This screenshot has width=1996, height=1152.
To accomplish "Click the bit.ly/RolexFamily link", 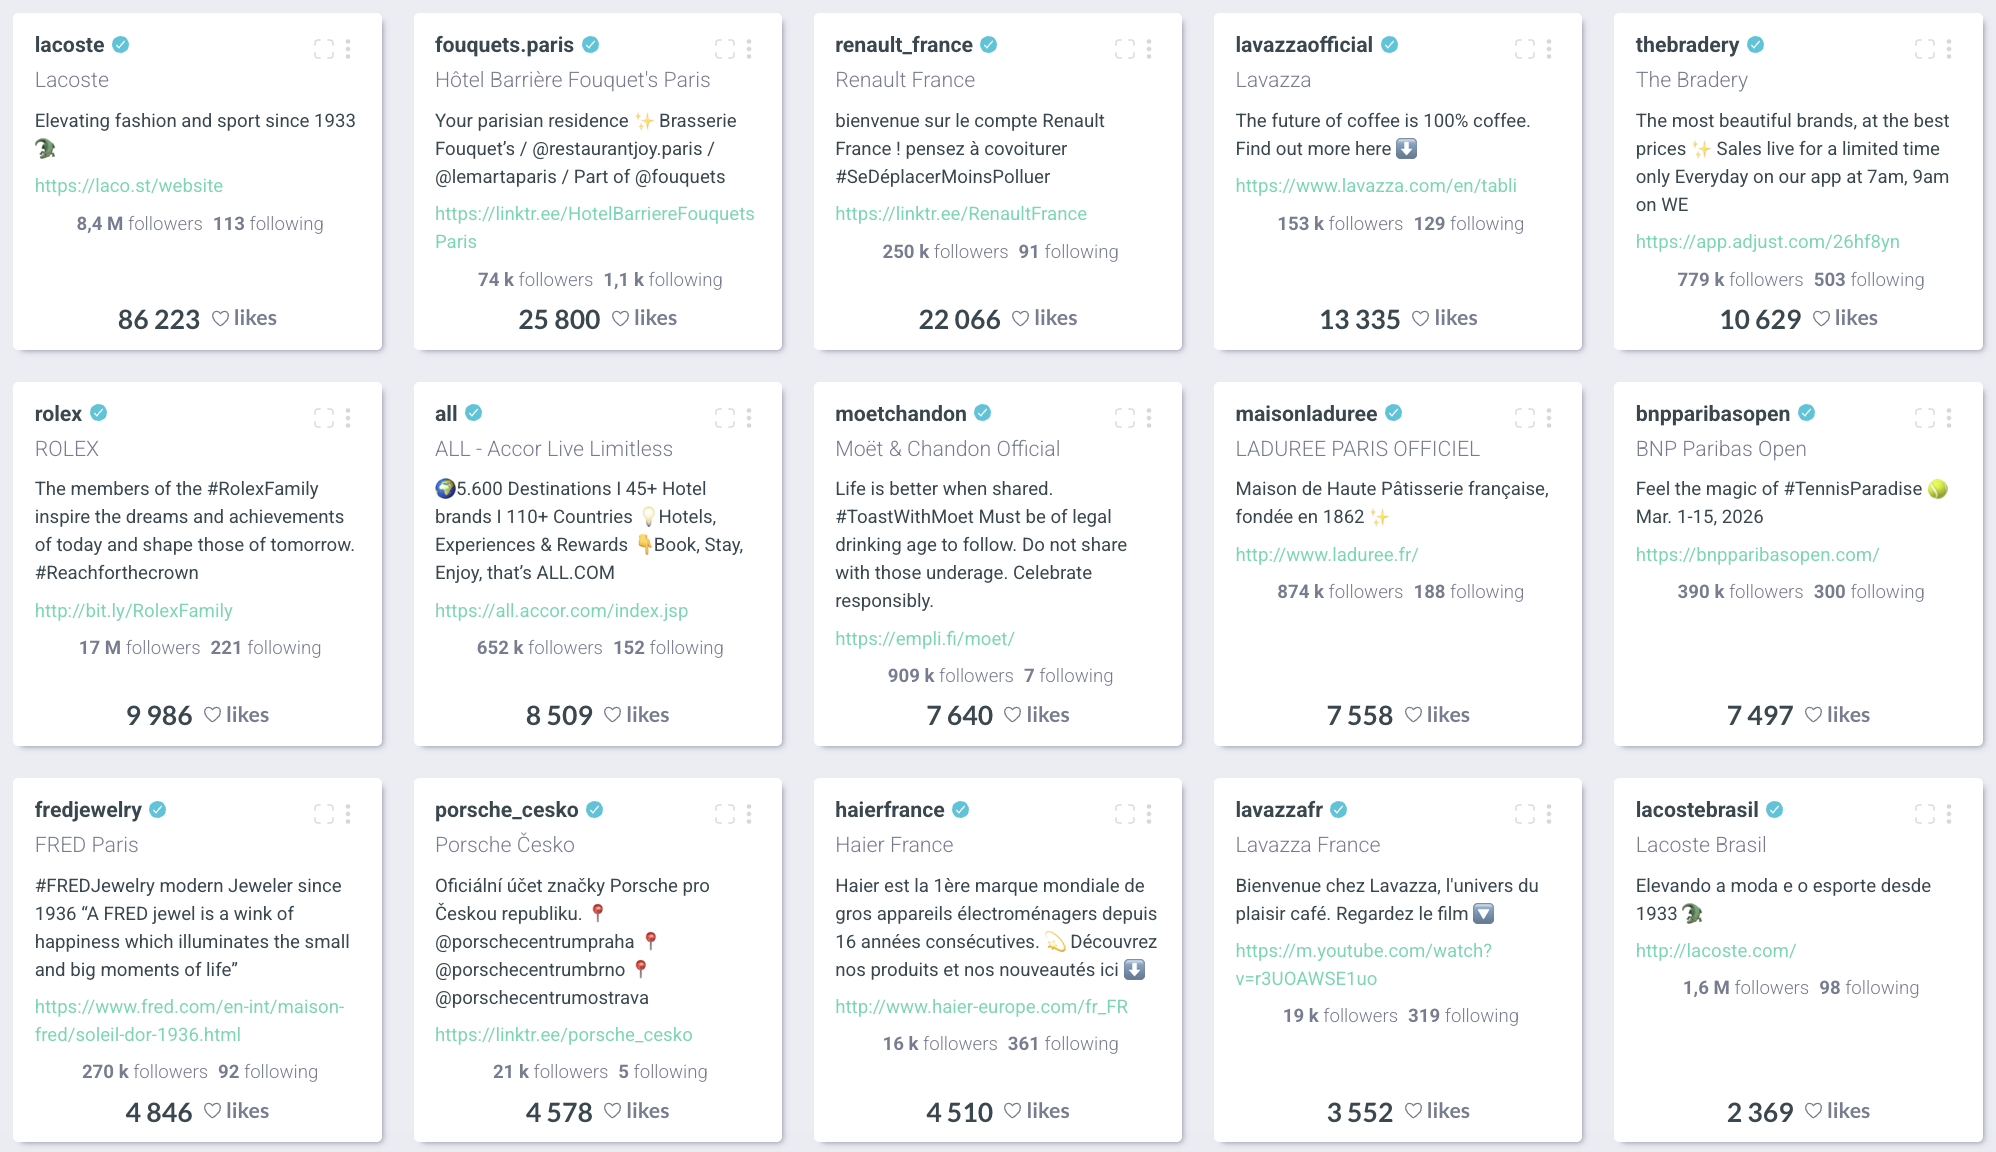I will [x=134, y=610].
